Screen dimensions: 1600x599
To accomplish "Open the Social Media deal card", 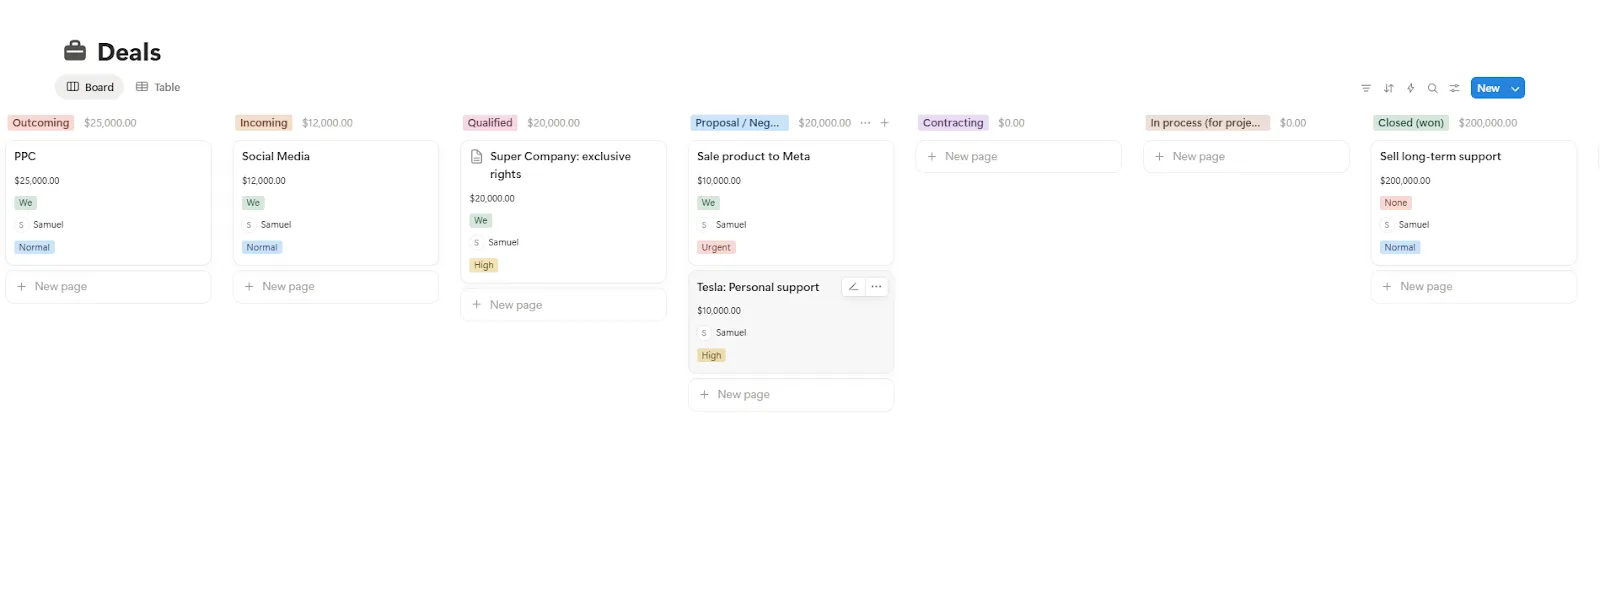I will tap(336, 203).
